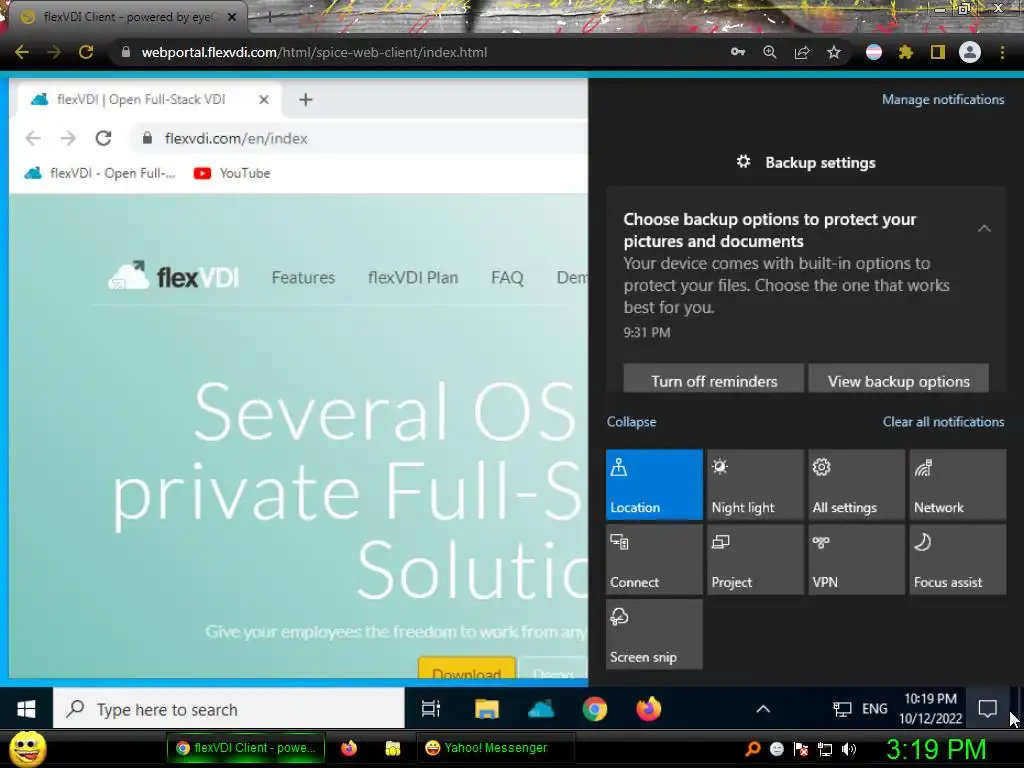Click the flexvdi.com/en/index address bar
The image size is (1024, 768).
pyautogui.click(x=359, y=138)
